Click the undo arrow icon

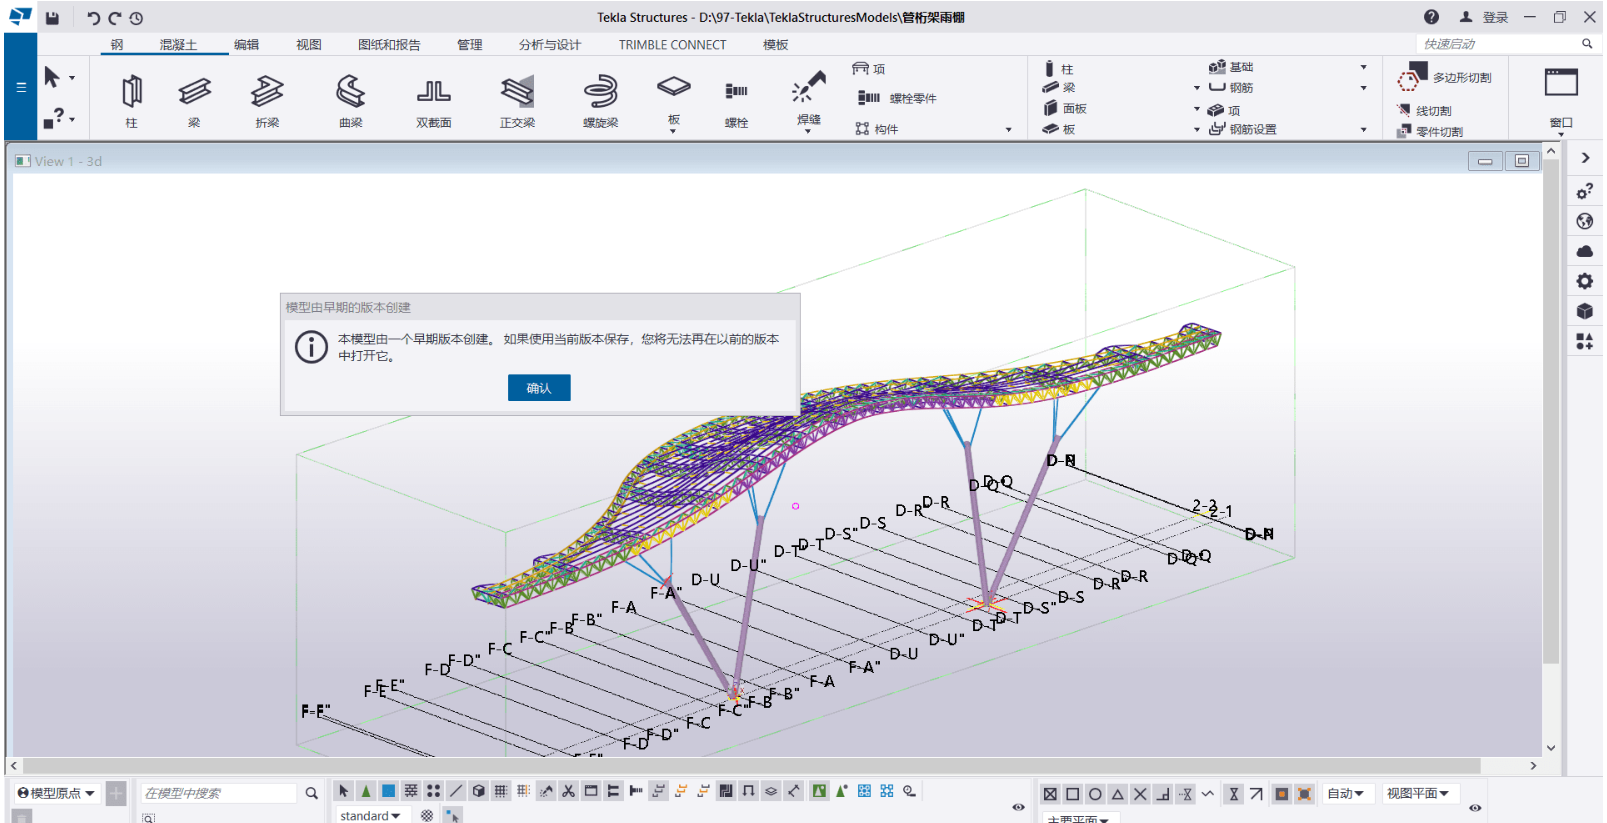tap(93, 18)
